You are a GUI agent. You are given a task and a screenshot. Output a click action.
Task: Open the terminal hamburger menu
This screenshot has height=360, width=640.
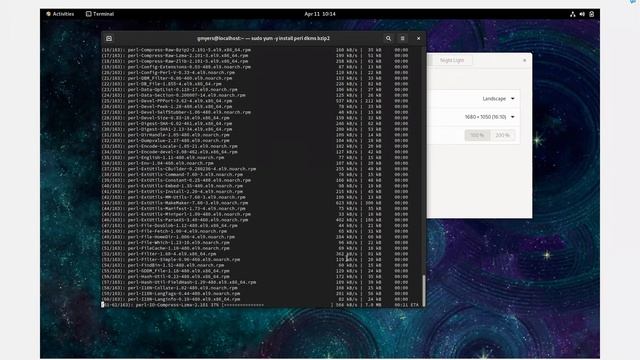402,38
